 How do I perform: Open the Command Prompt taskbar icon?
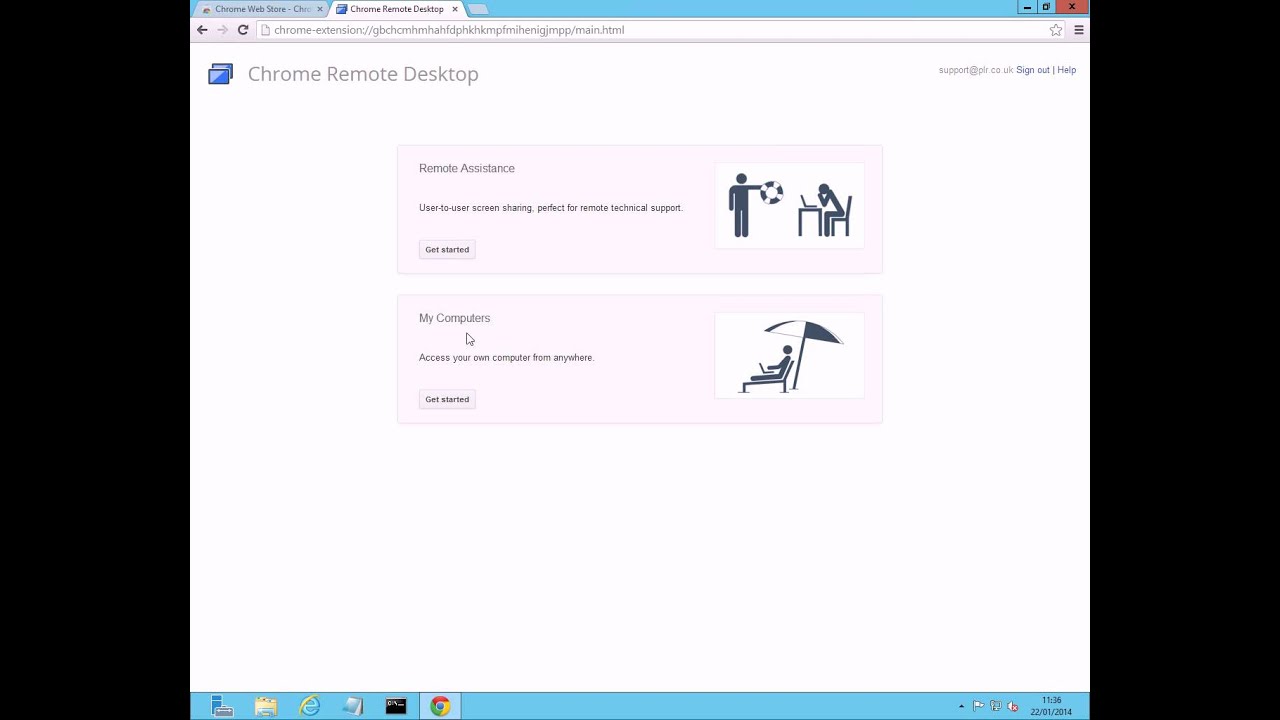[x=395, y=707]
